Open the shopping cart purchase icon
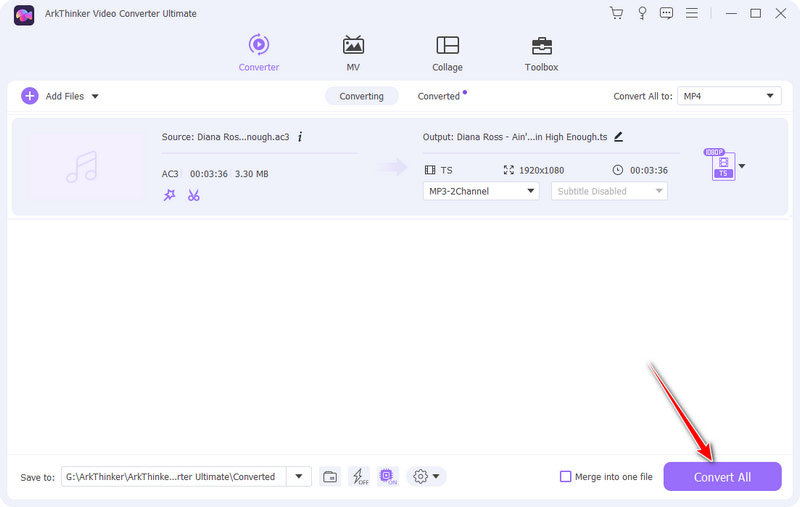The image size is (800, 507). (616, 13)
